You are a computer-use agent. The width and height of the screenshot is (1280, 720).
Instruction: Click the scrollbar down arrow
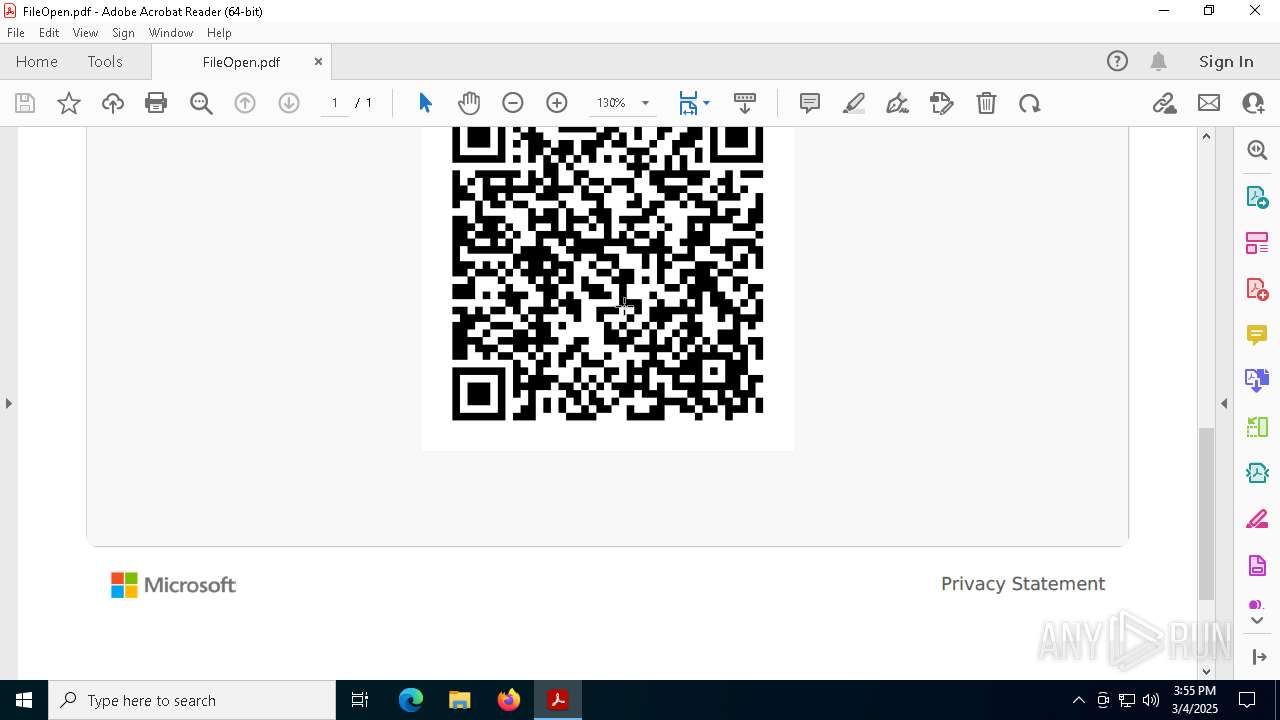1206,671
